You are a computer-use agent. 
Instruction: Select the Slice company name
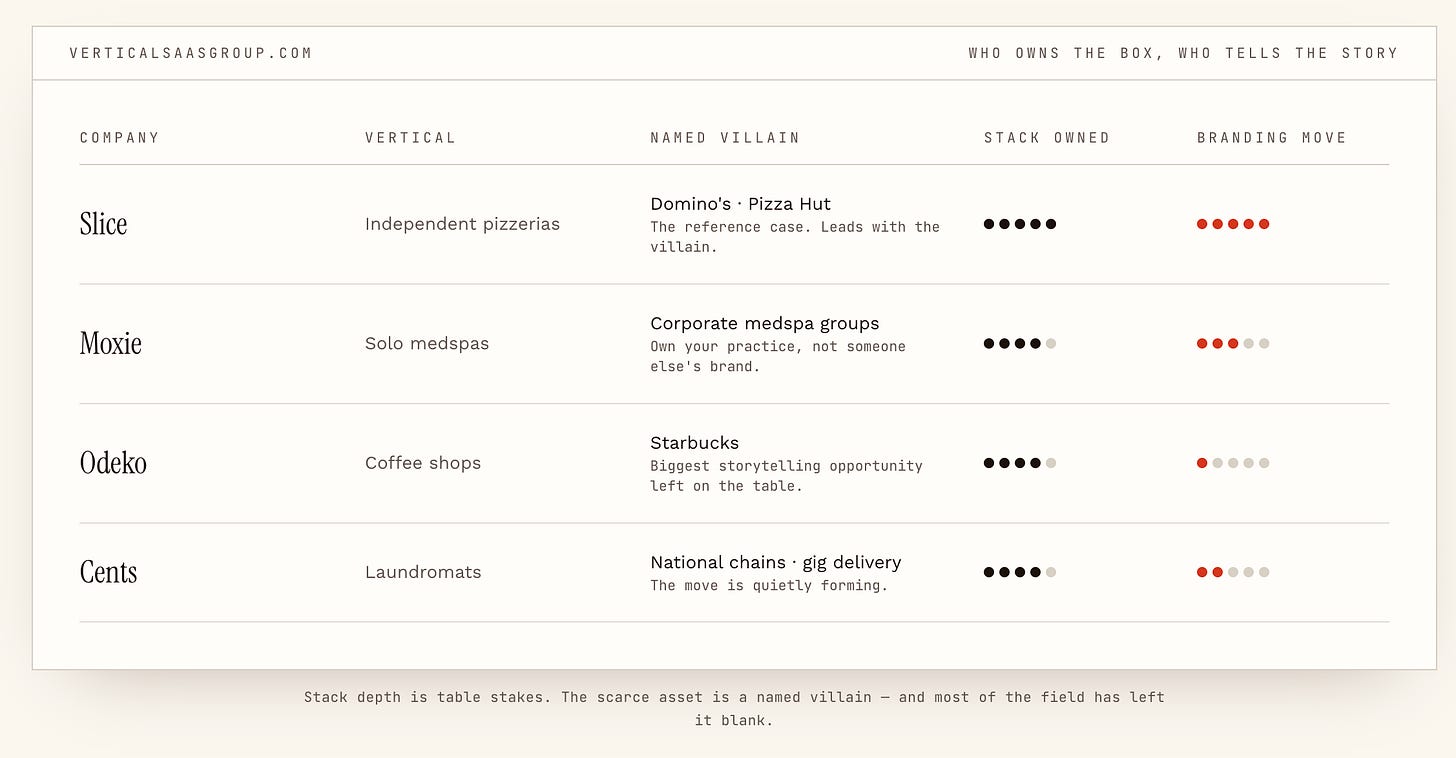click(x=104, y=223)
